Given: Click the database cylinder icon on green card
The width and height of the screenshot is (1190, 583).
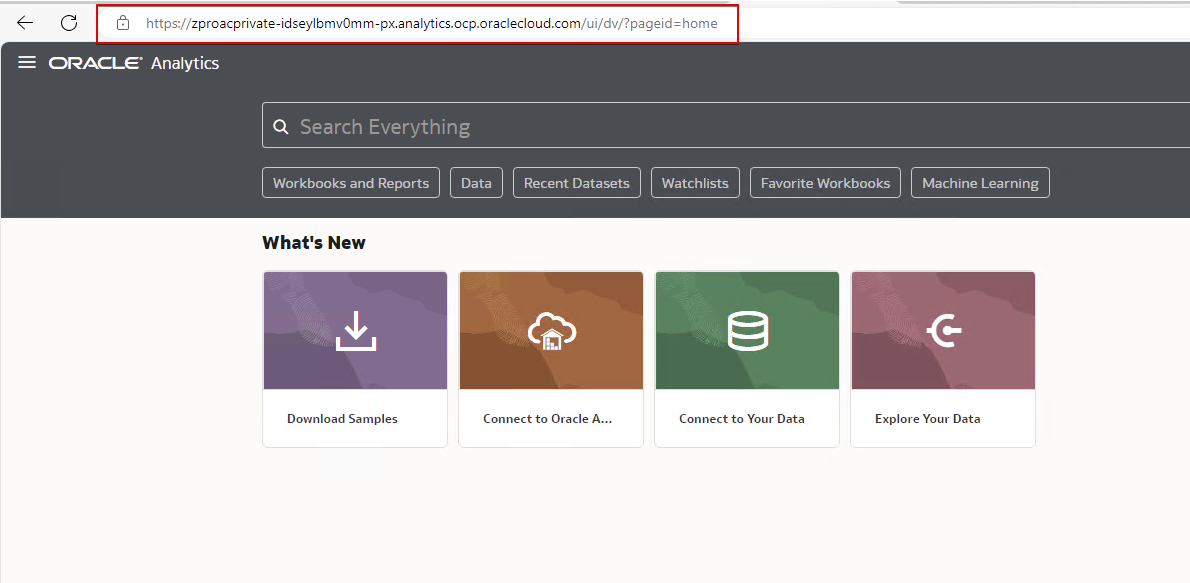Looking at the screenshot, I should [748, 331].
